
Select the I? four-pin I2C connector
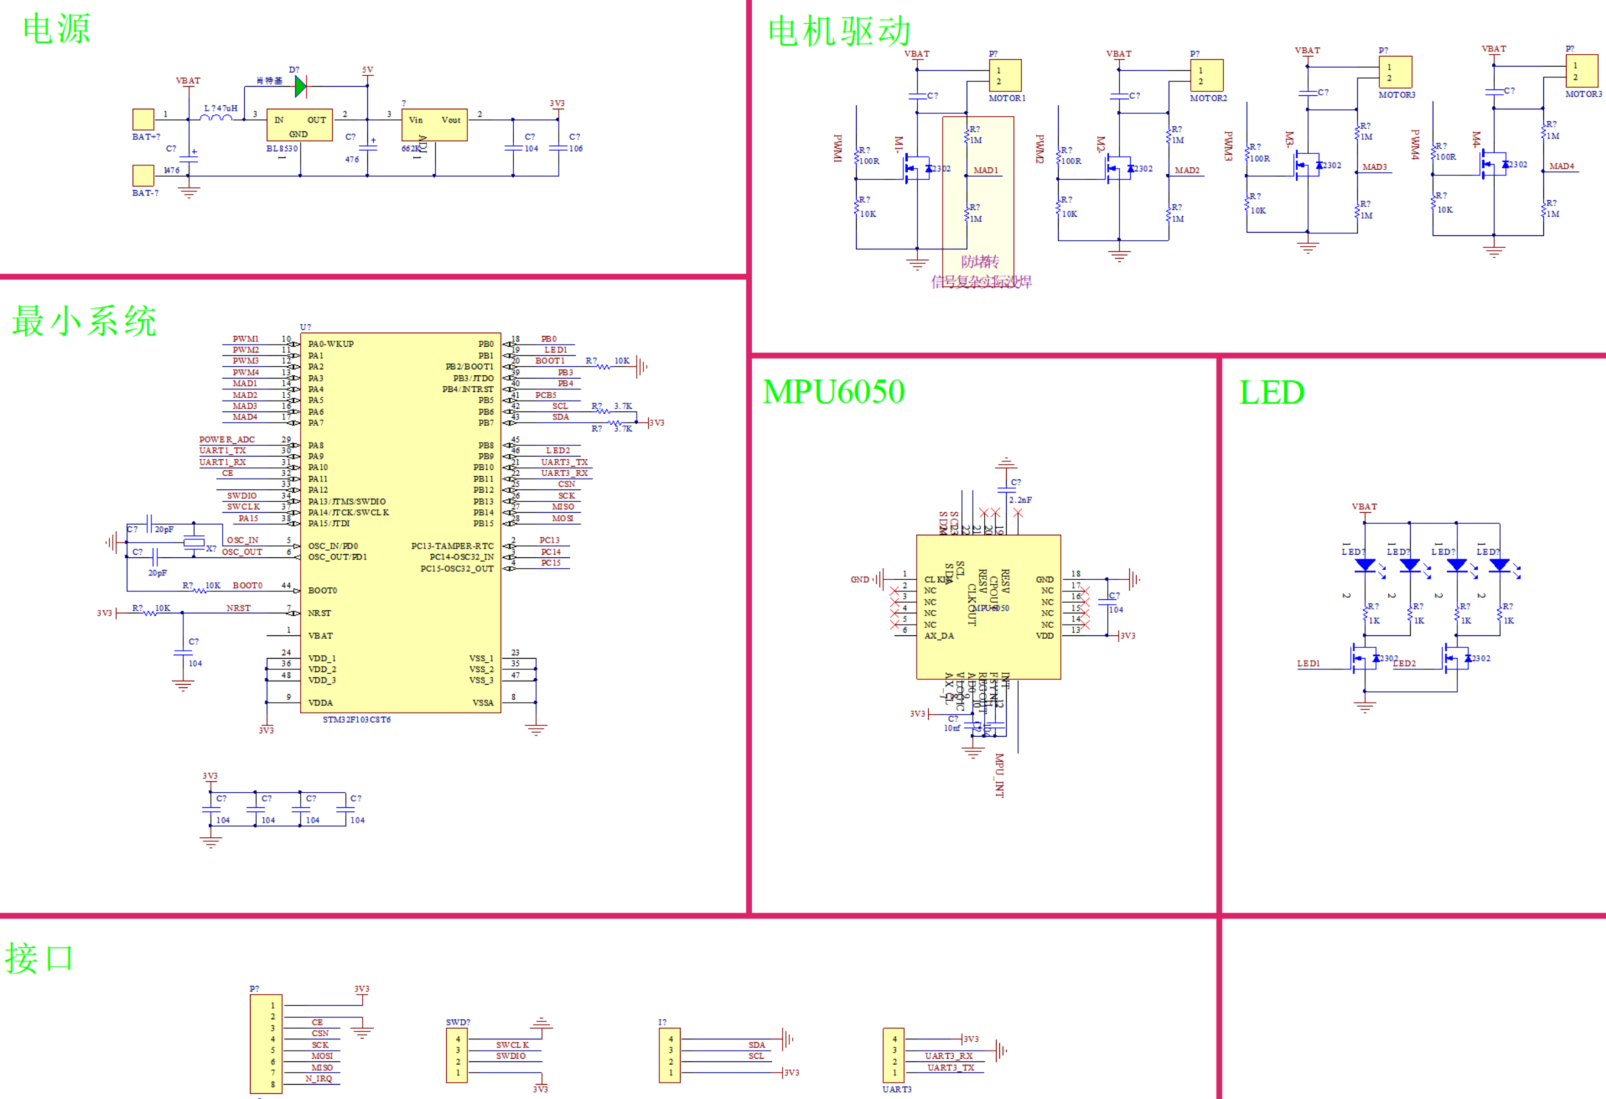tap(669, 1056)
